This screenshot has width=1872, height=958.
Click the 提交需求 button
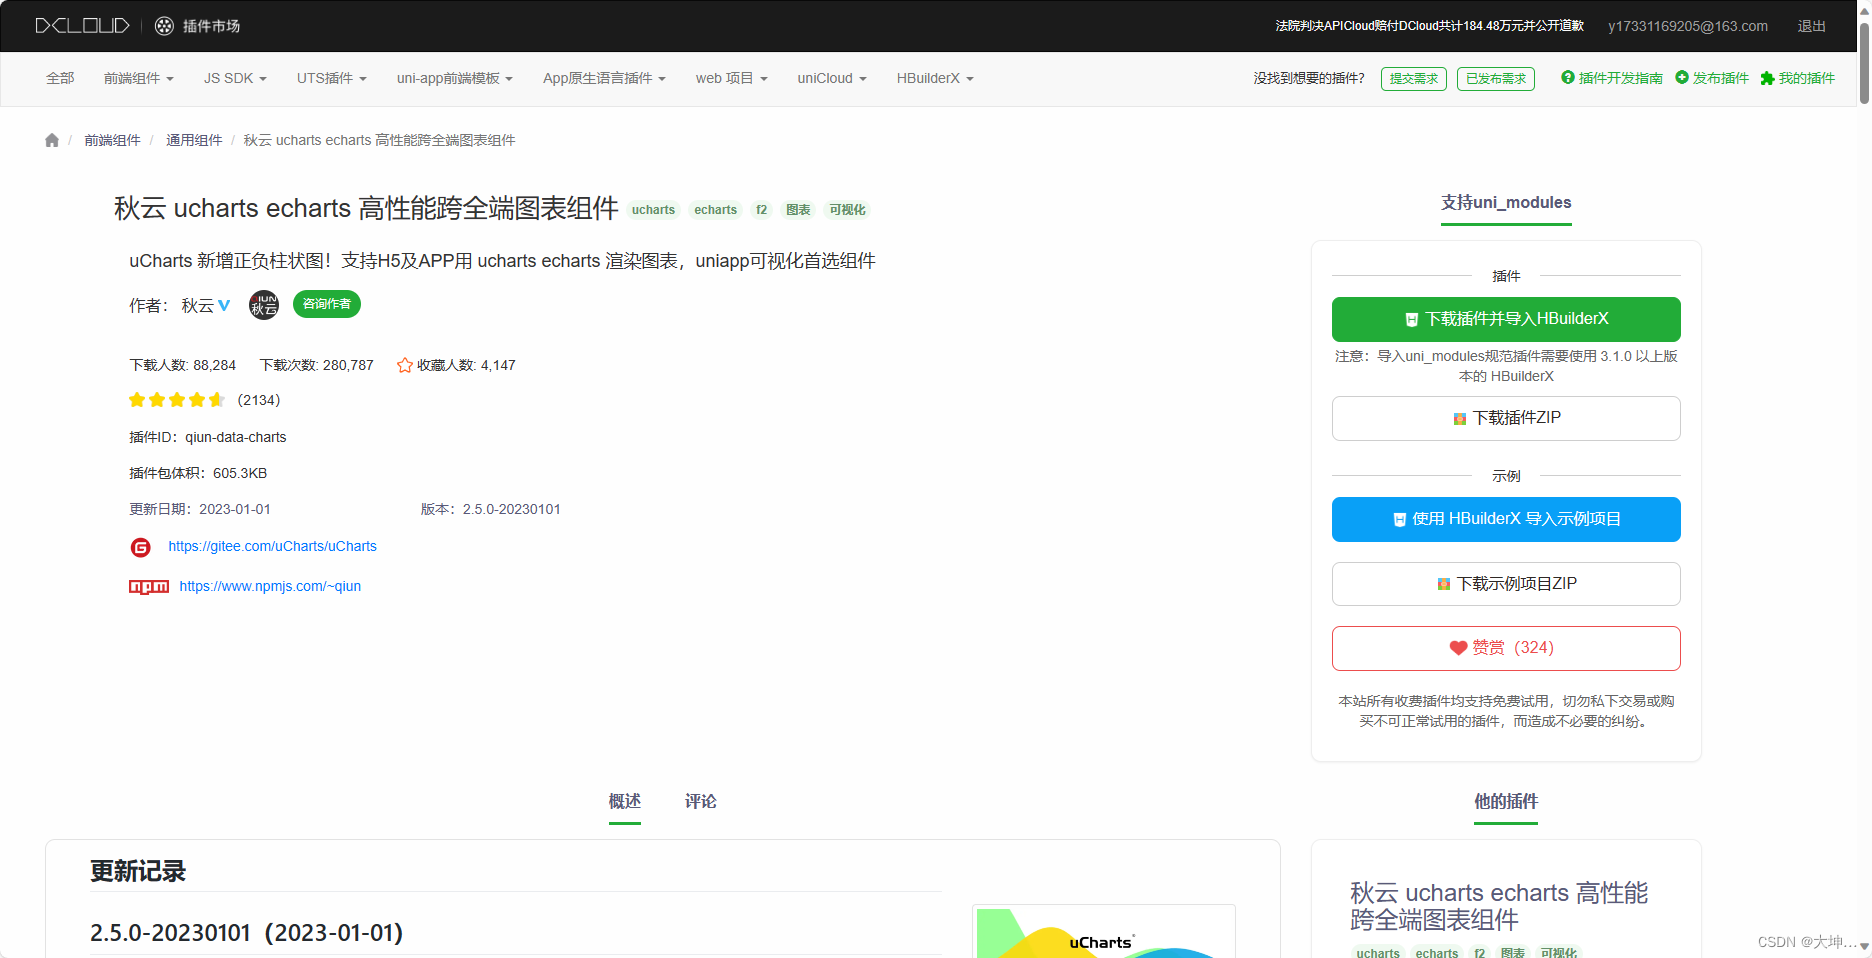tap(1414, 79)
